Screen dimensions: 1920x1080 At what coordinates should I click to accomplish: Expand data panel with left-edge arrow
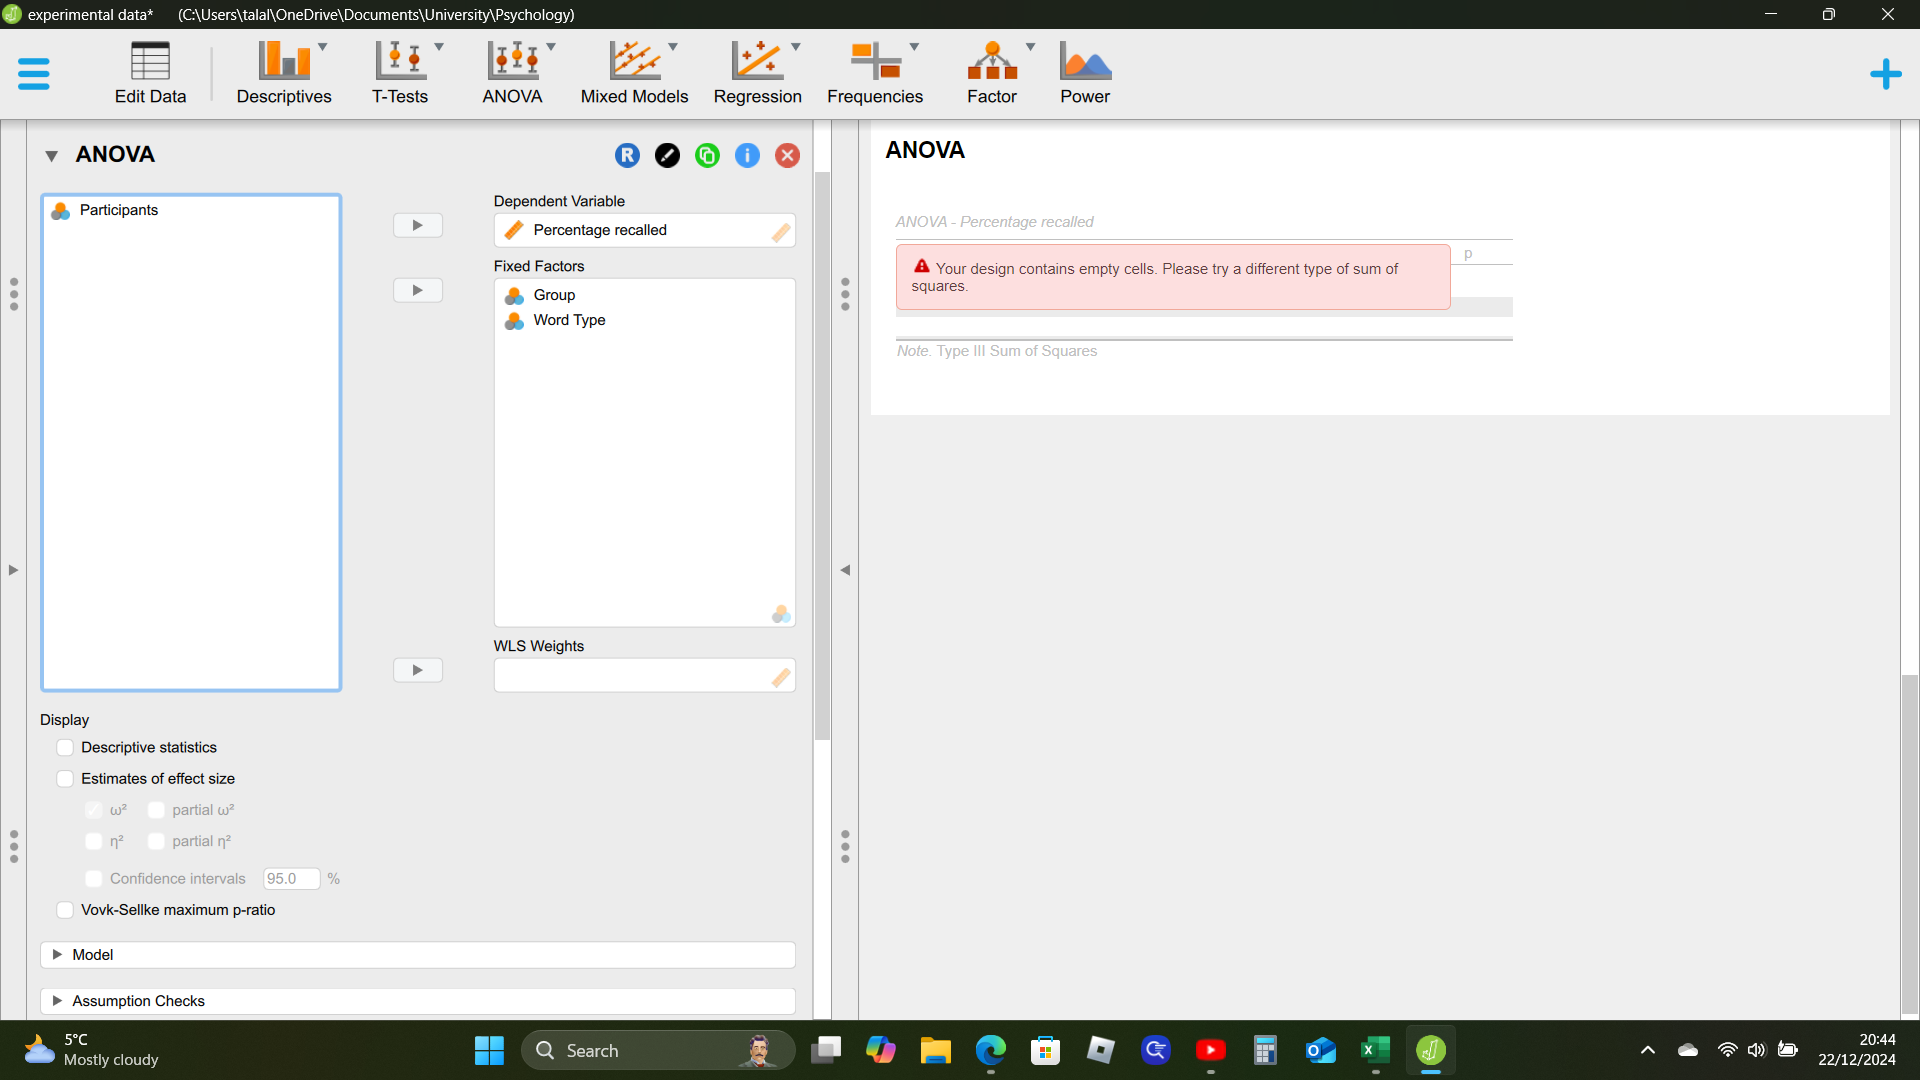13,570
